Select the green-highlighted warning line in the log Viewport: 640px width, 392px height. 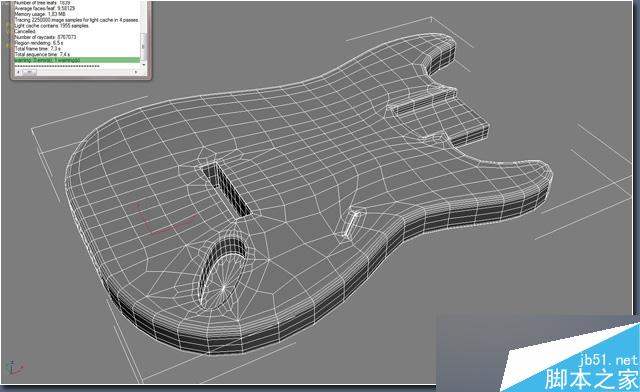[x=77, y=60]
